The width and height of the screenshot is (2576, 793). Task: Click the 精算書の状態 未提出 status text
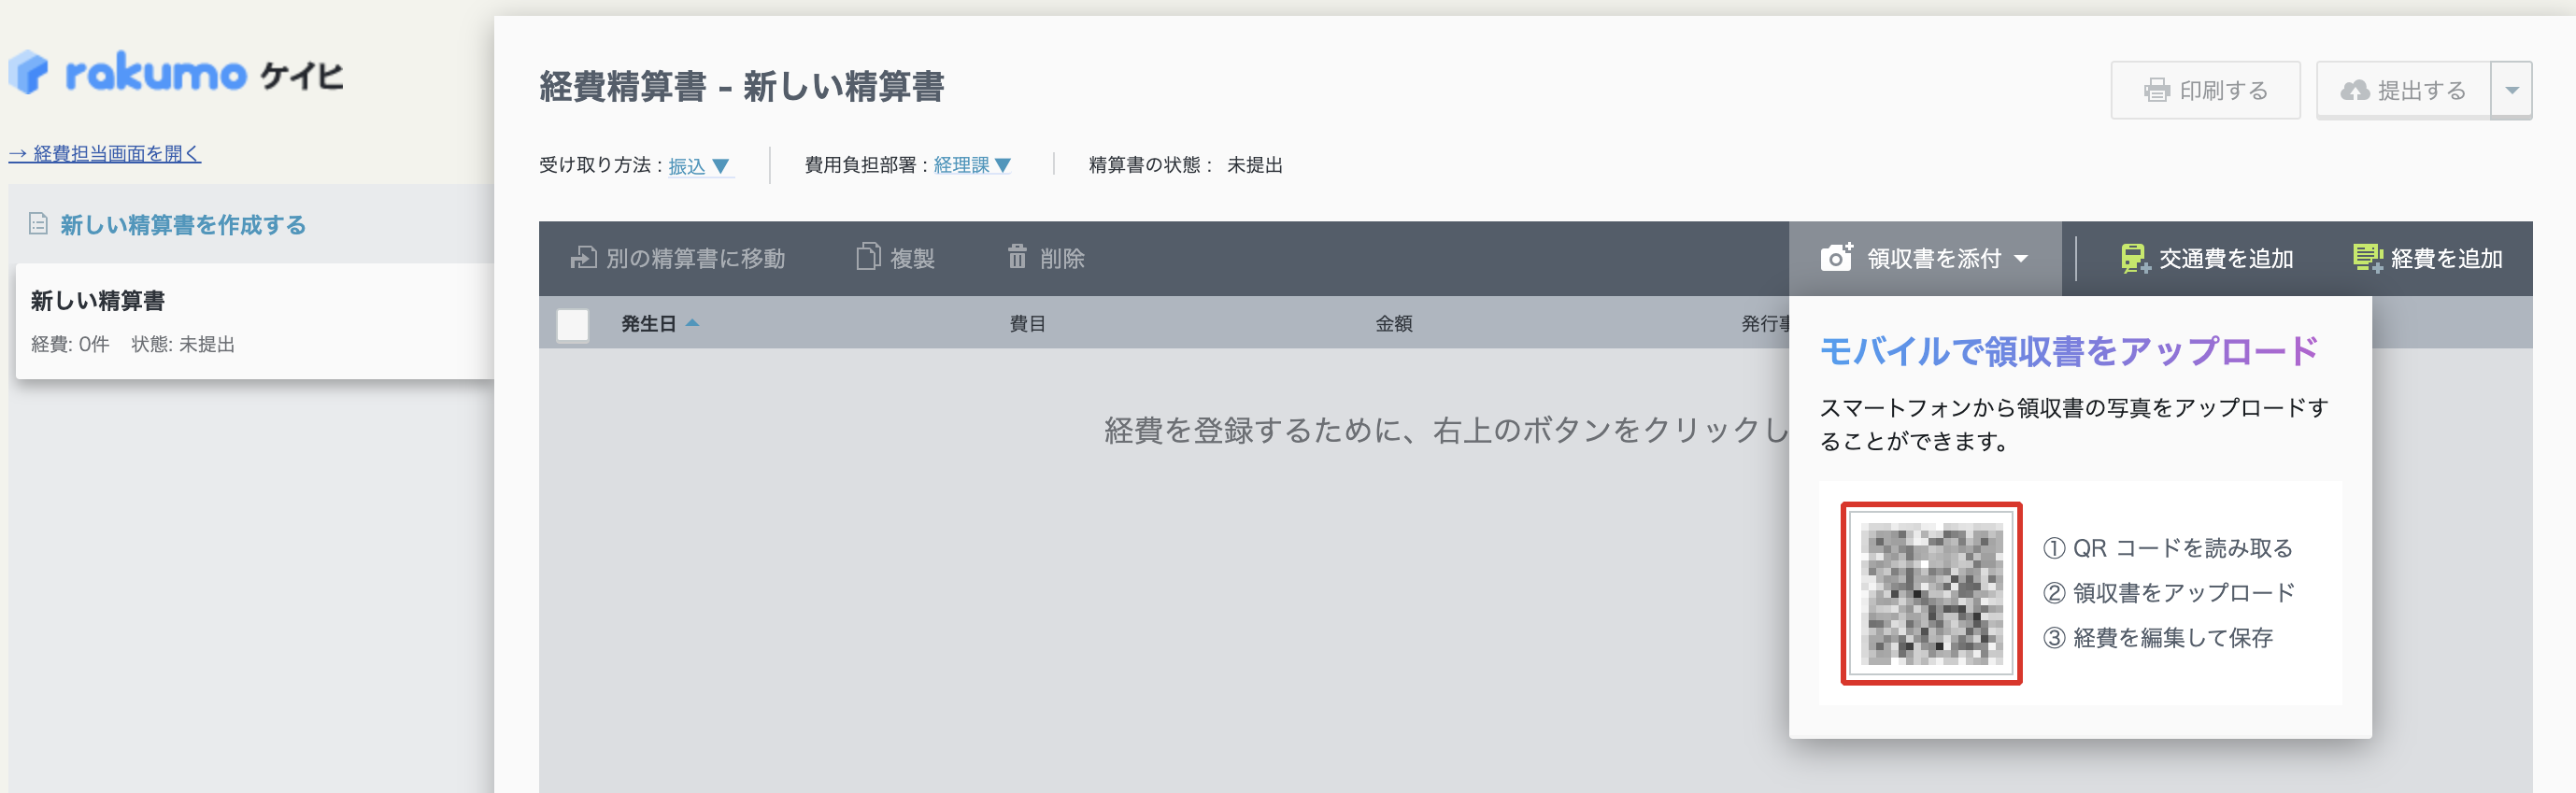point(1185,165)
